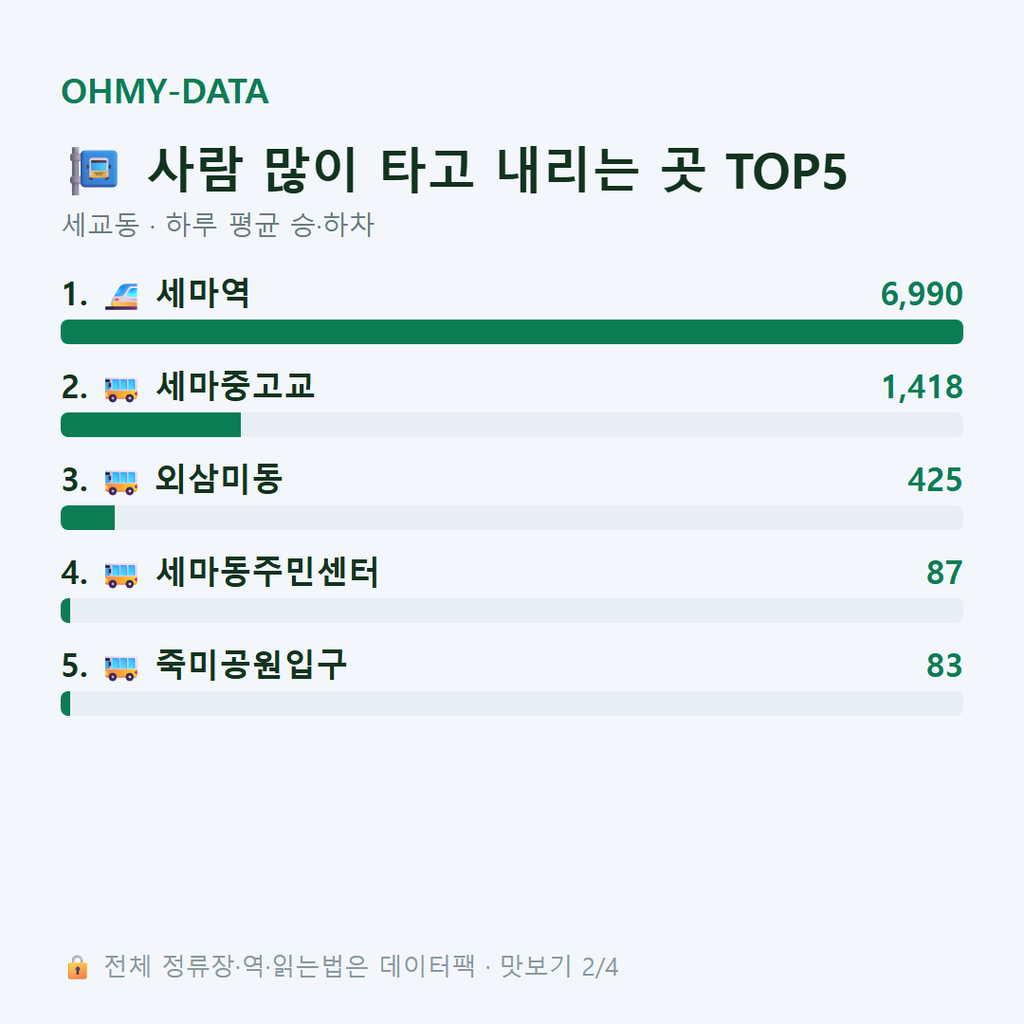This screenshot has width=1024, height=1024.
Task: Click the 1,418 ridership value
Action: coord(922,387)
